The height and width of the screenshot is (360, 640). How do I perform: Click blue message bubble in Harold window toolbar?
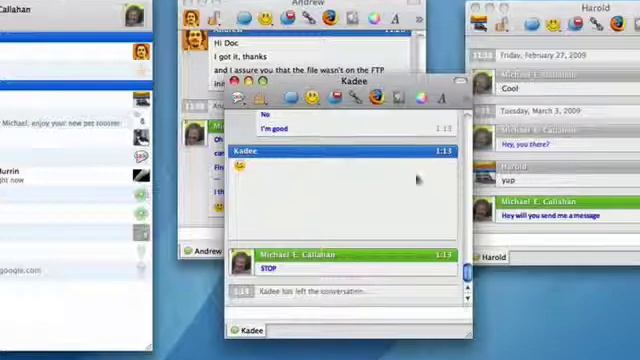pyautogui.click(x=532, y=24)
